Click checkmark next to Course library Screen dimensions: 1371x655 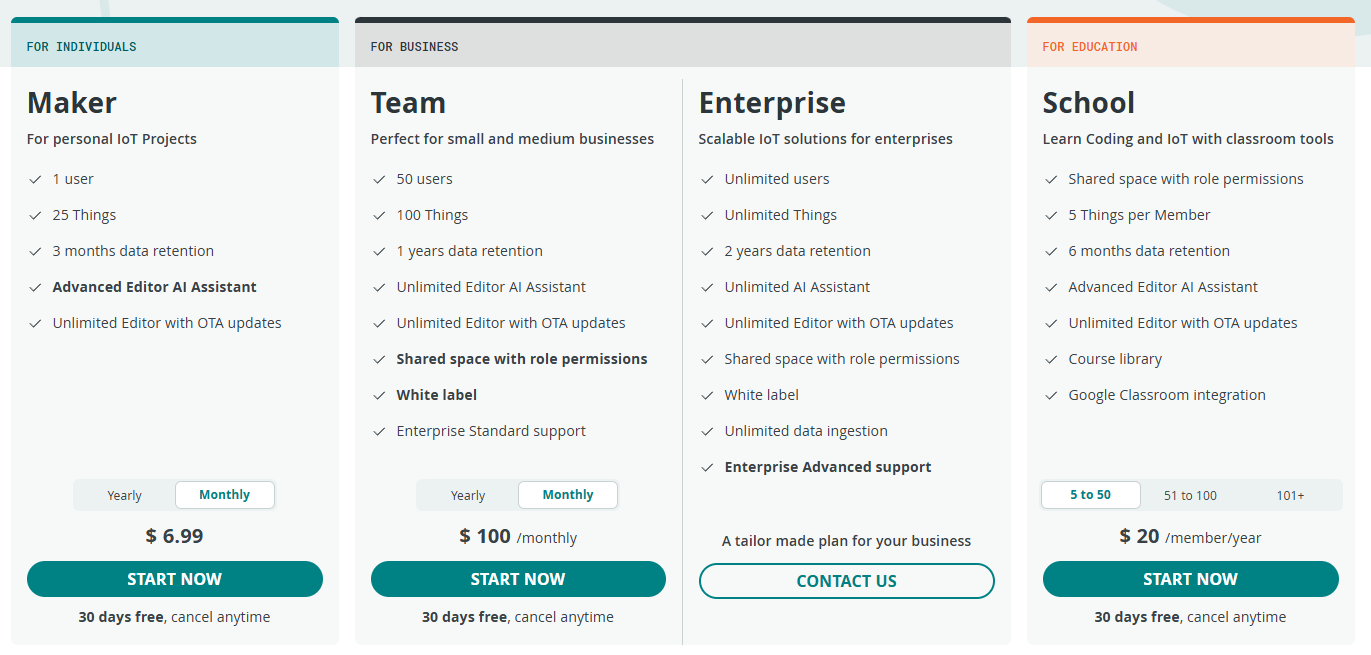1051,359
